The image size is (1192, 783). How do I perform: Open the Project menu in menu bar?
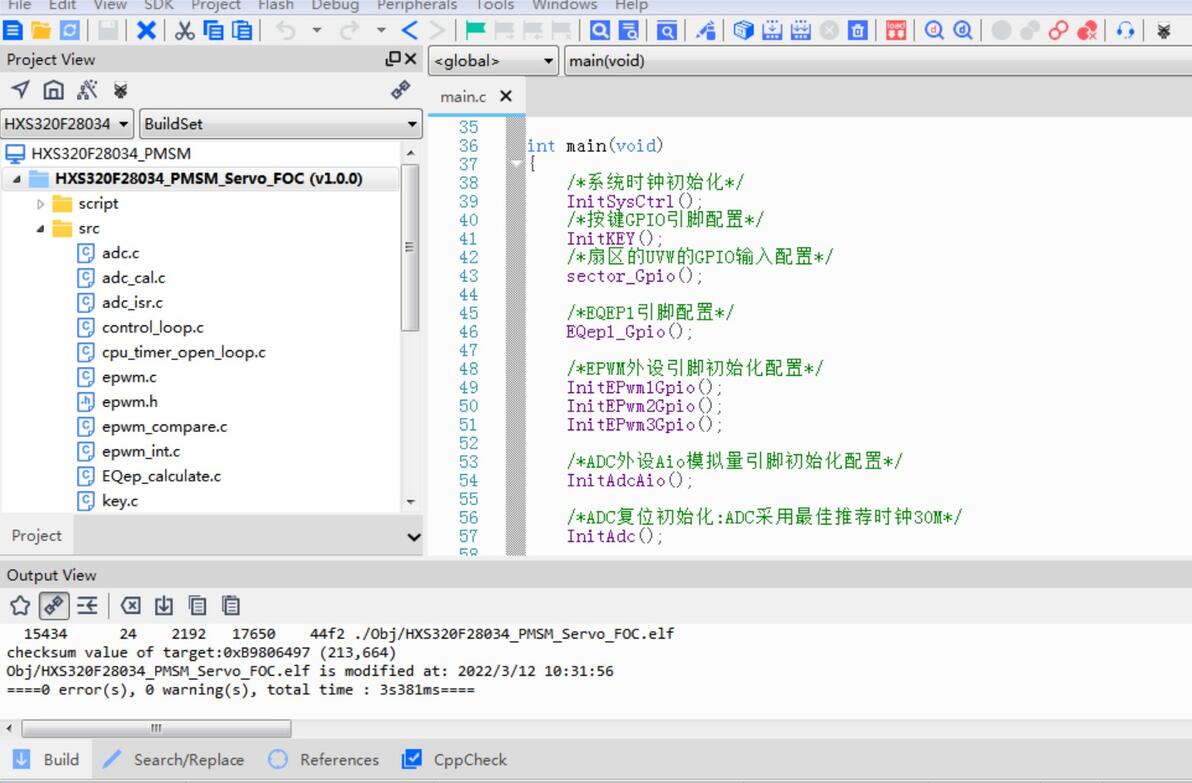tap(216, 5)
